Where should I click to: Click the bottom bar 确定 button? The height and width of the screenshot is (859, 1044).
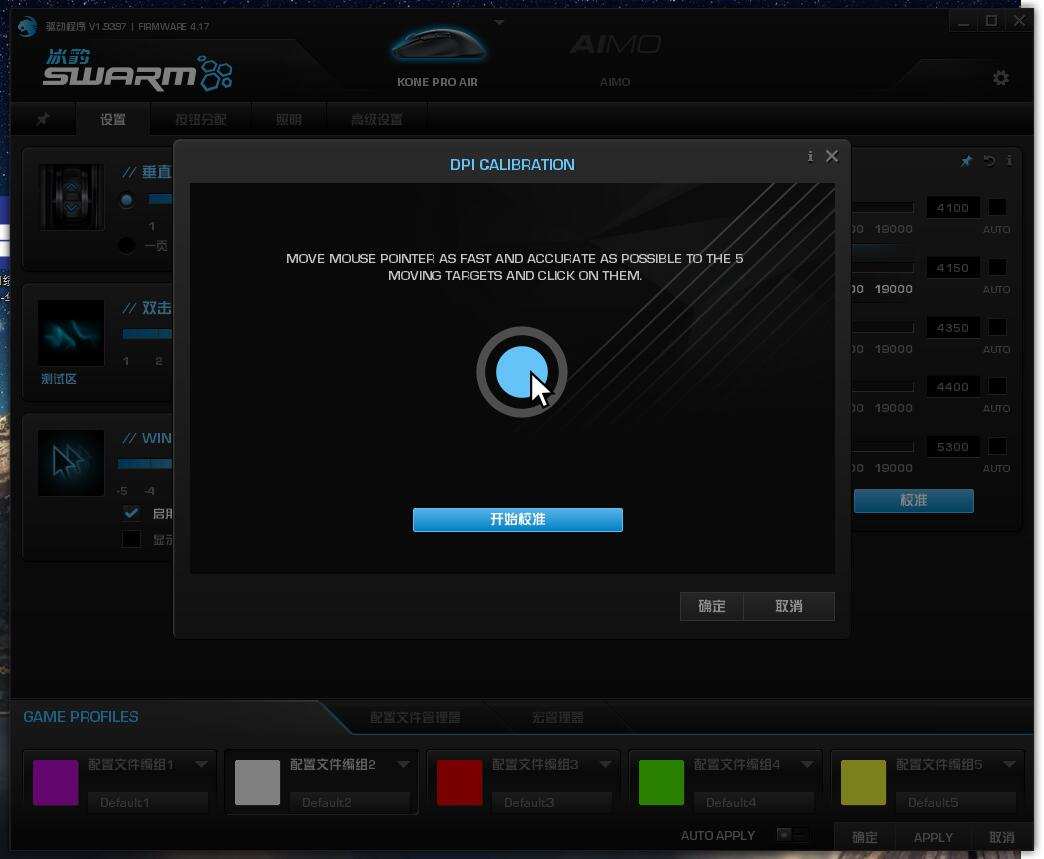tap(864, 837)
